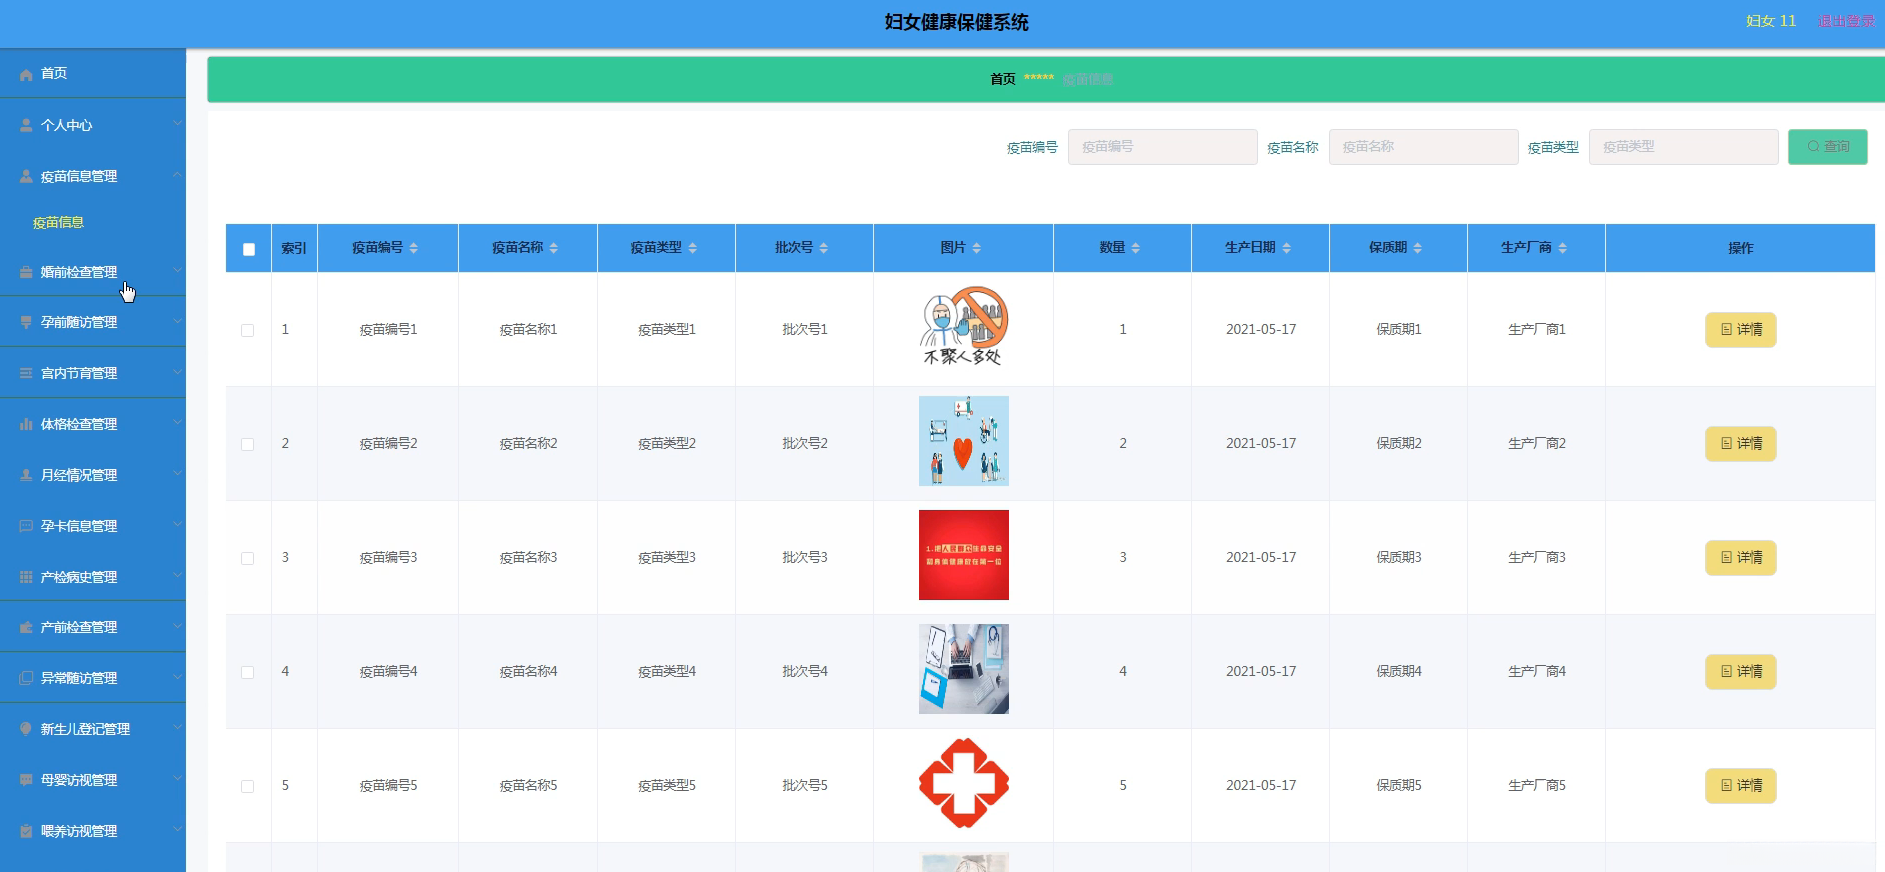Open the image thumbnail in row 1
The height and width of the screenshot is (872, 1885).
coord(964,327)
